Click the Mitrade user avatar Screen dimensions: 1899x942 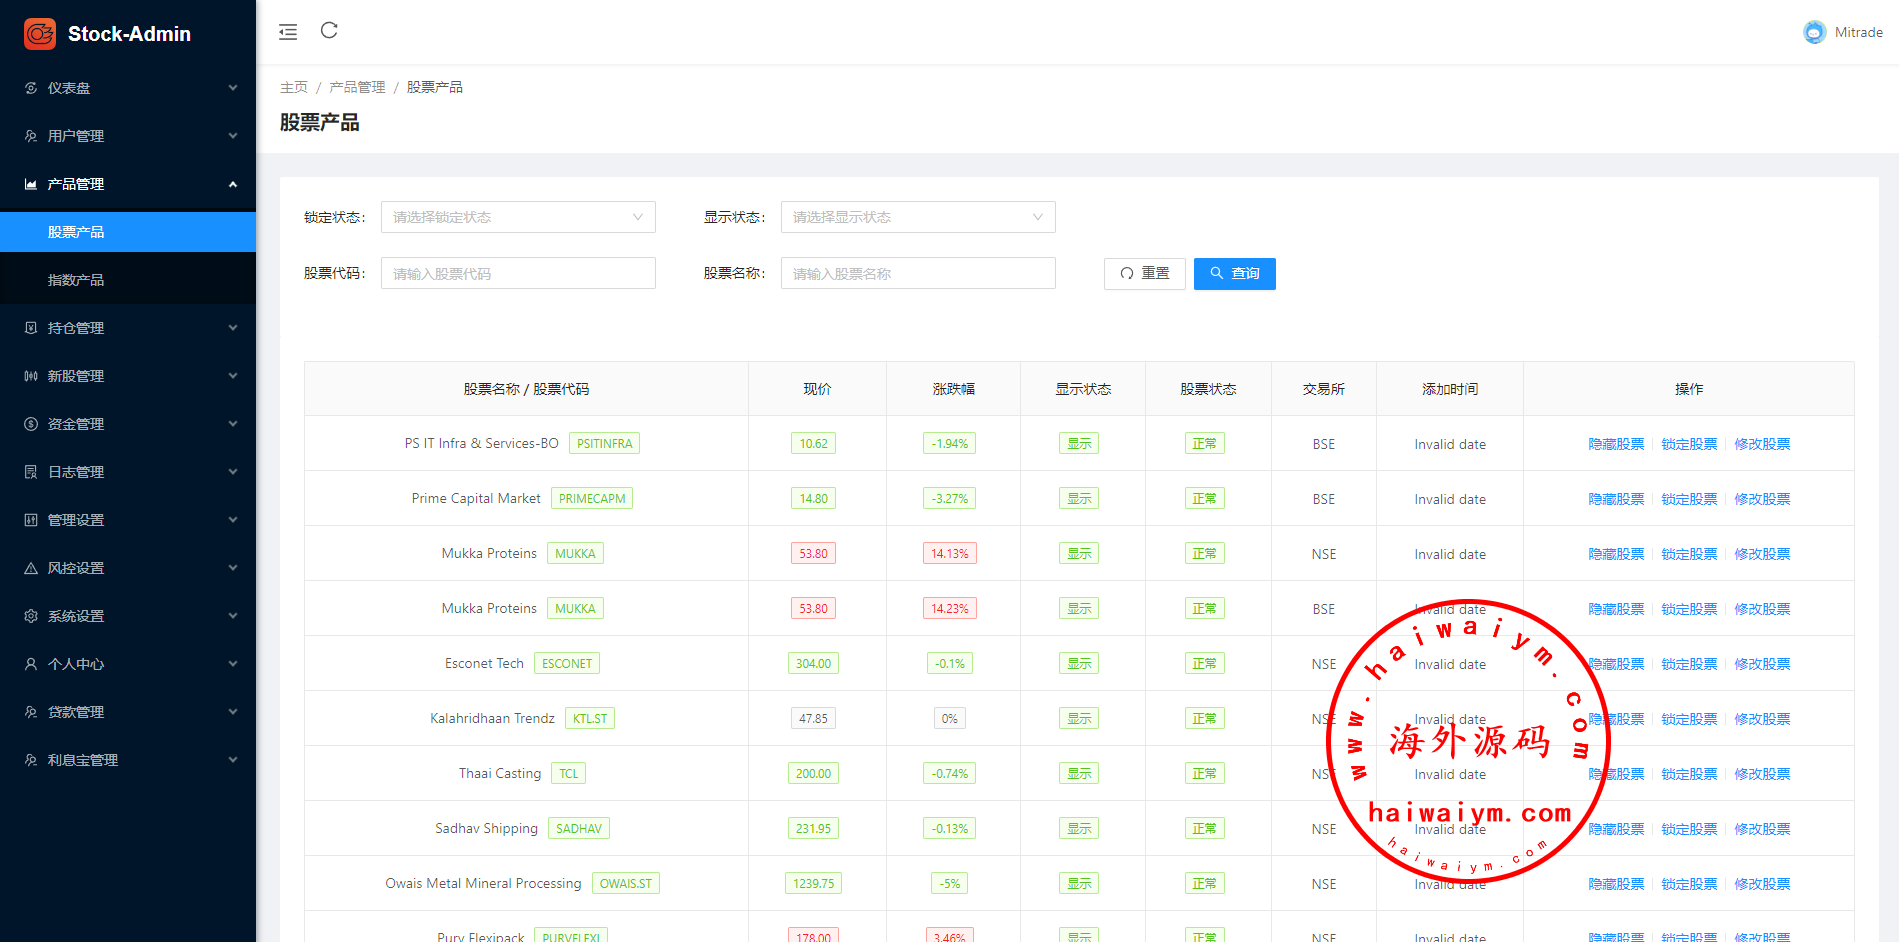pos(1814,32)
